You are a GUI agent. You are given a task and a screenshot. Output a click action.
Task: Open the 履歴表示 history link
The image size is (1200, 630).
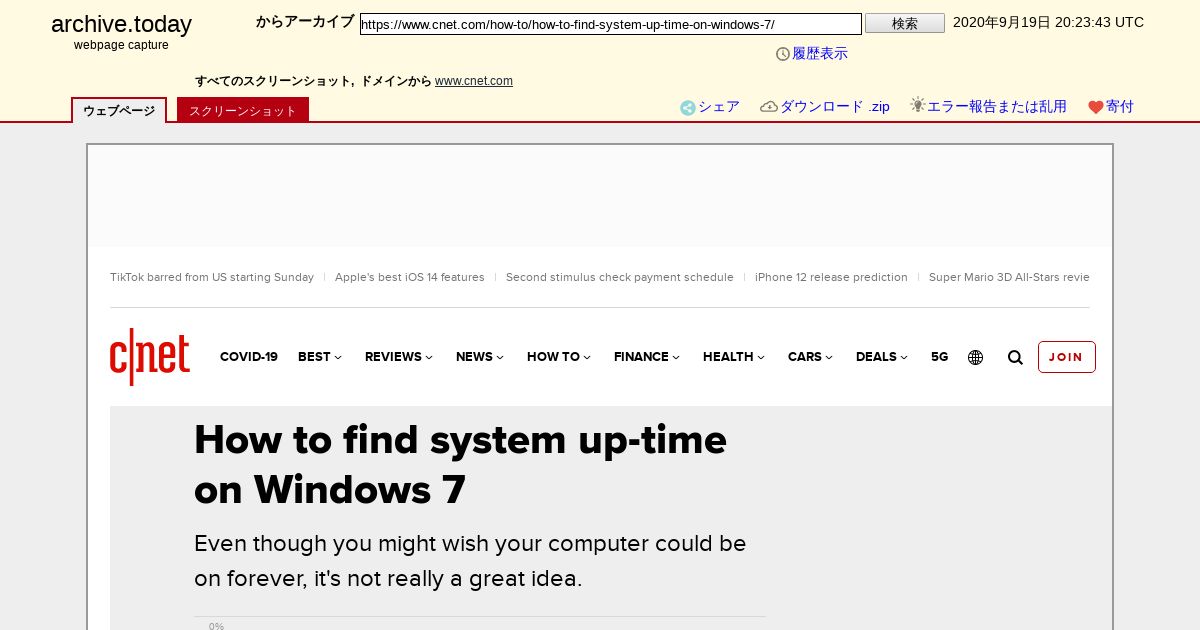820,54
